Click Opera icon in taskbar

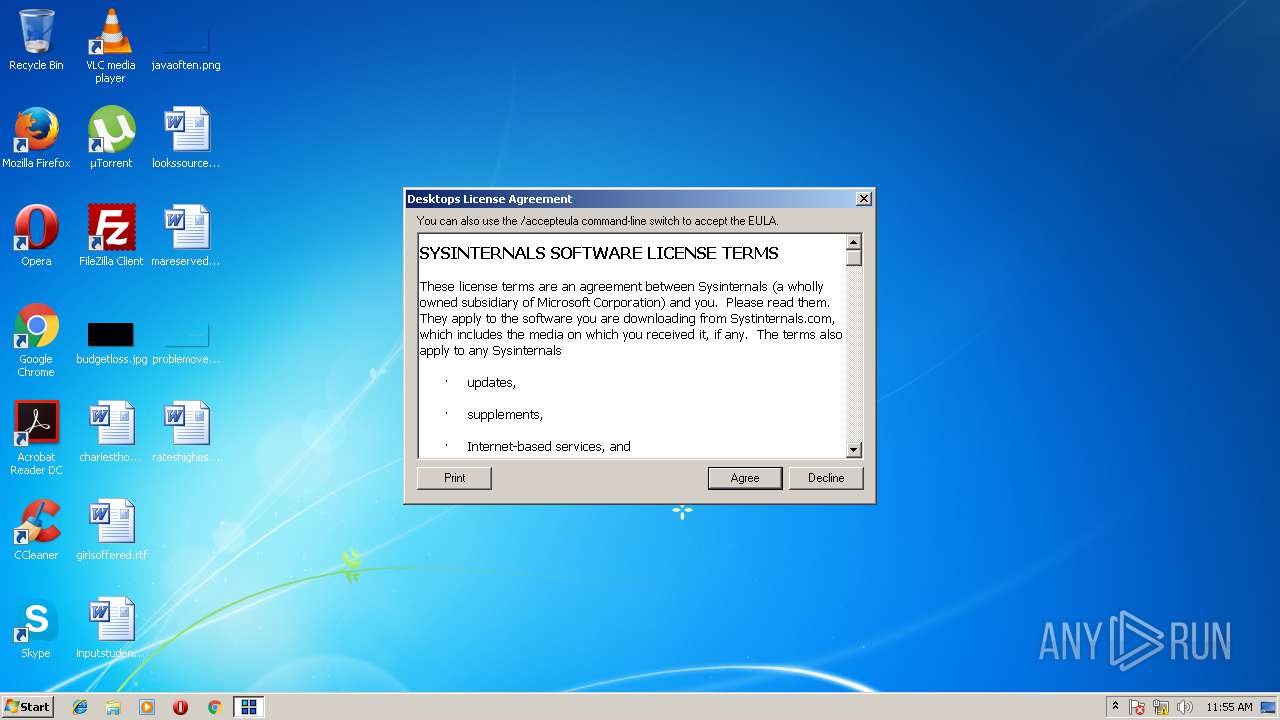pyautogui.click(x=180, y=707)
